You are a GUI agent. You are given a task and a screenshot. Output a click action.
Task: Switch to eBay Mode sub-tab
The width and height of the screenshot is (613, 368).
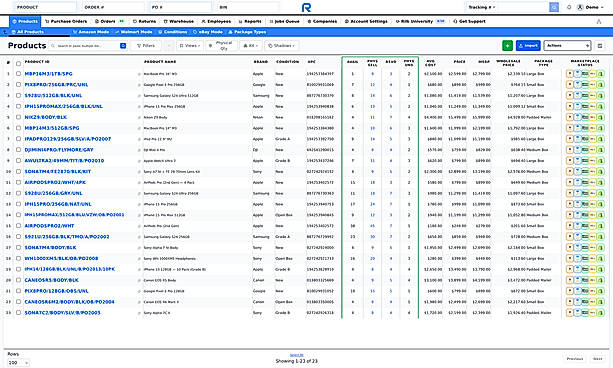click(x=208, y=32)
